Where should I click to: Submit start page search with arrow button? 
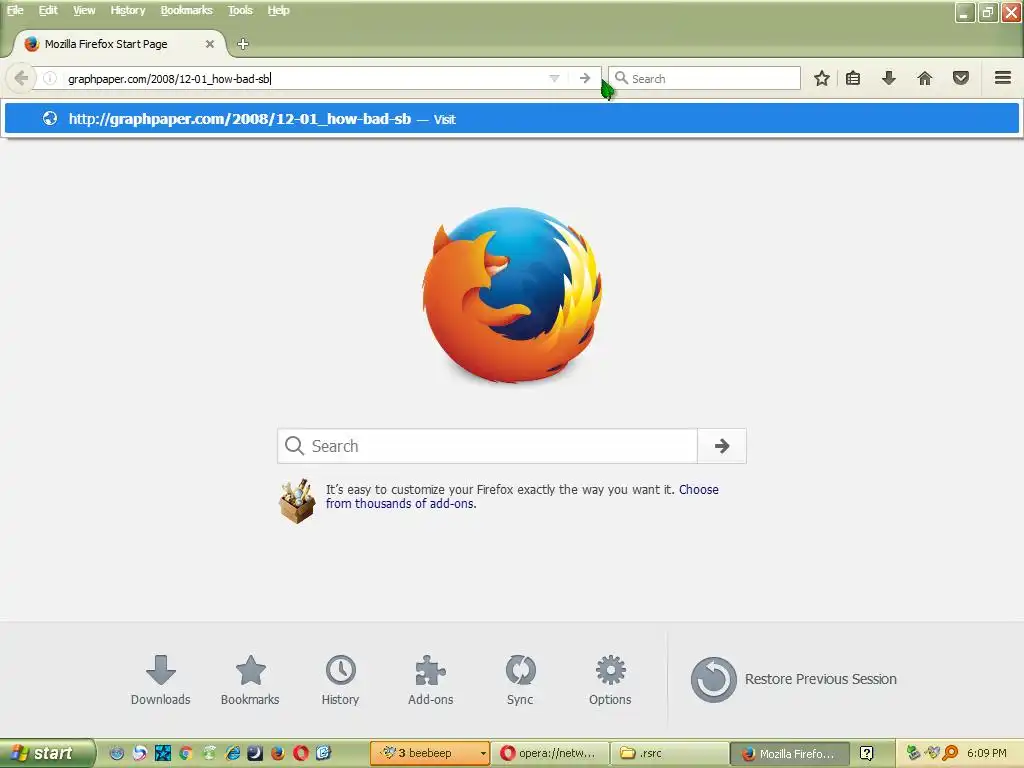click(x=722, y=446)
